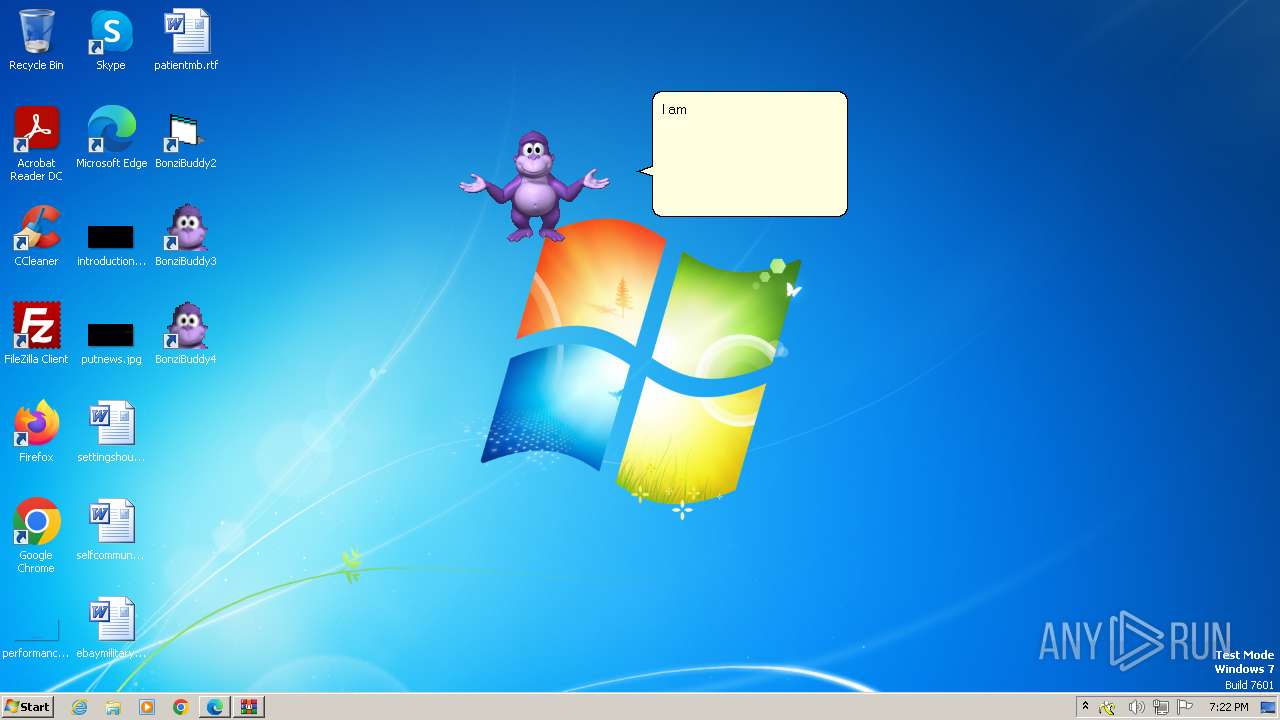
Task: Select the patientmb.rtf document icon
Action: click(x=186, y=40)
